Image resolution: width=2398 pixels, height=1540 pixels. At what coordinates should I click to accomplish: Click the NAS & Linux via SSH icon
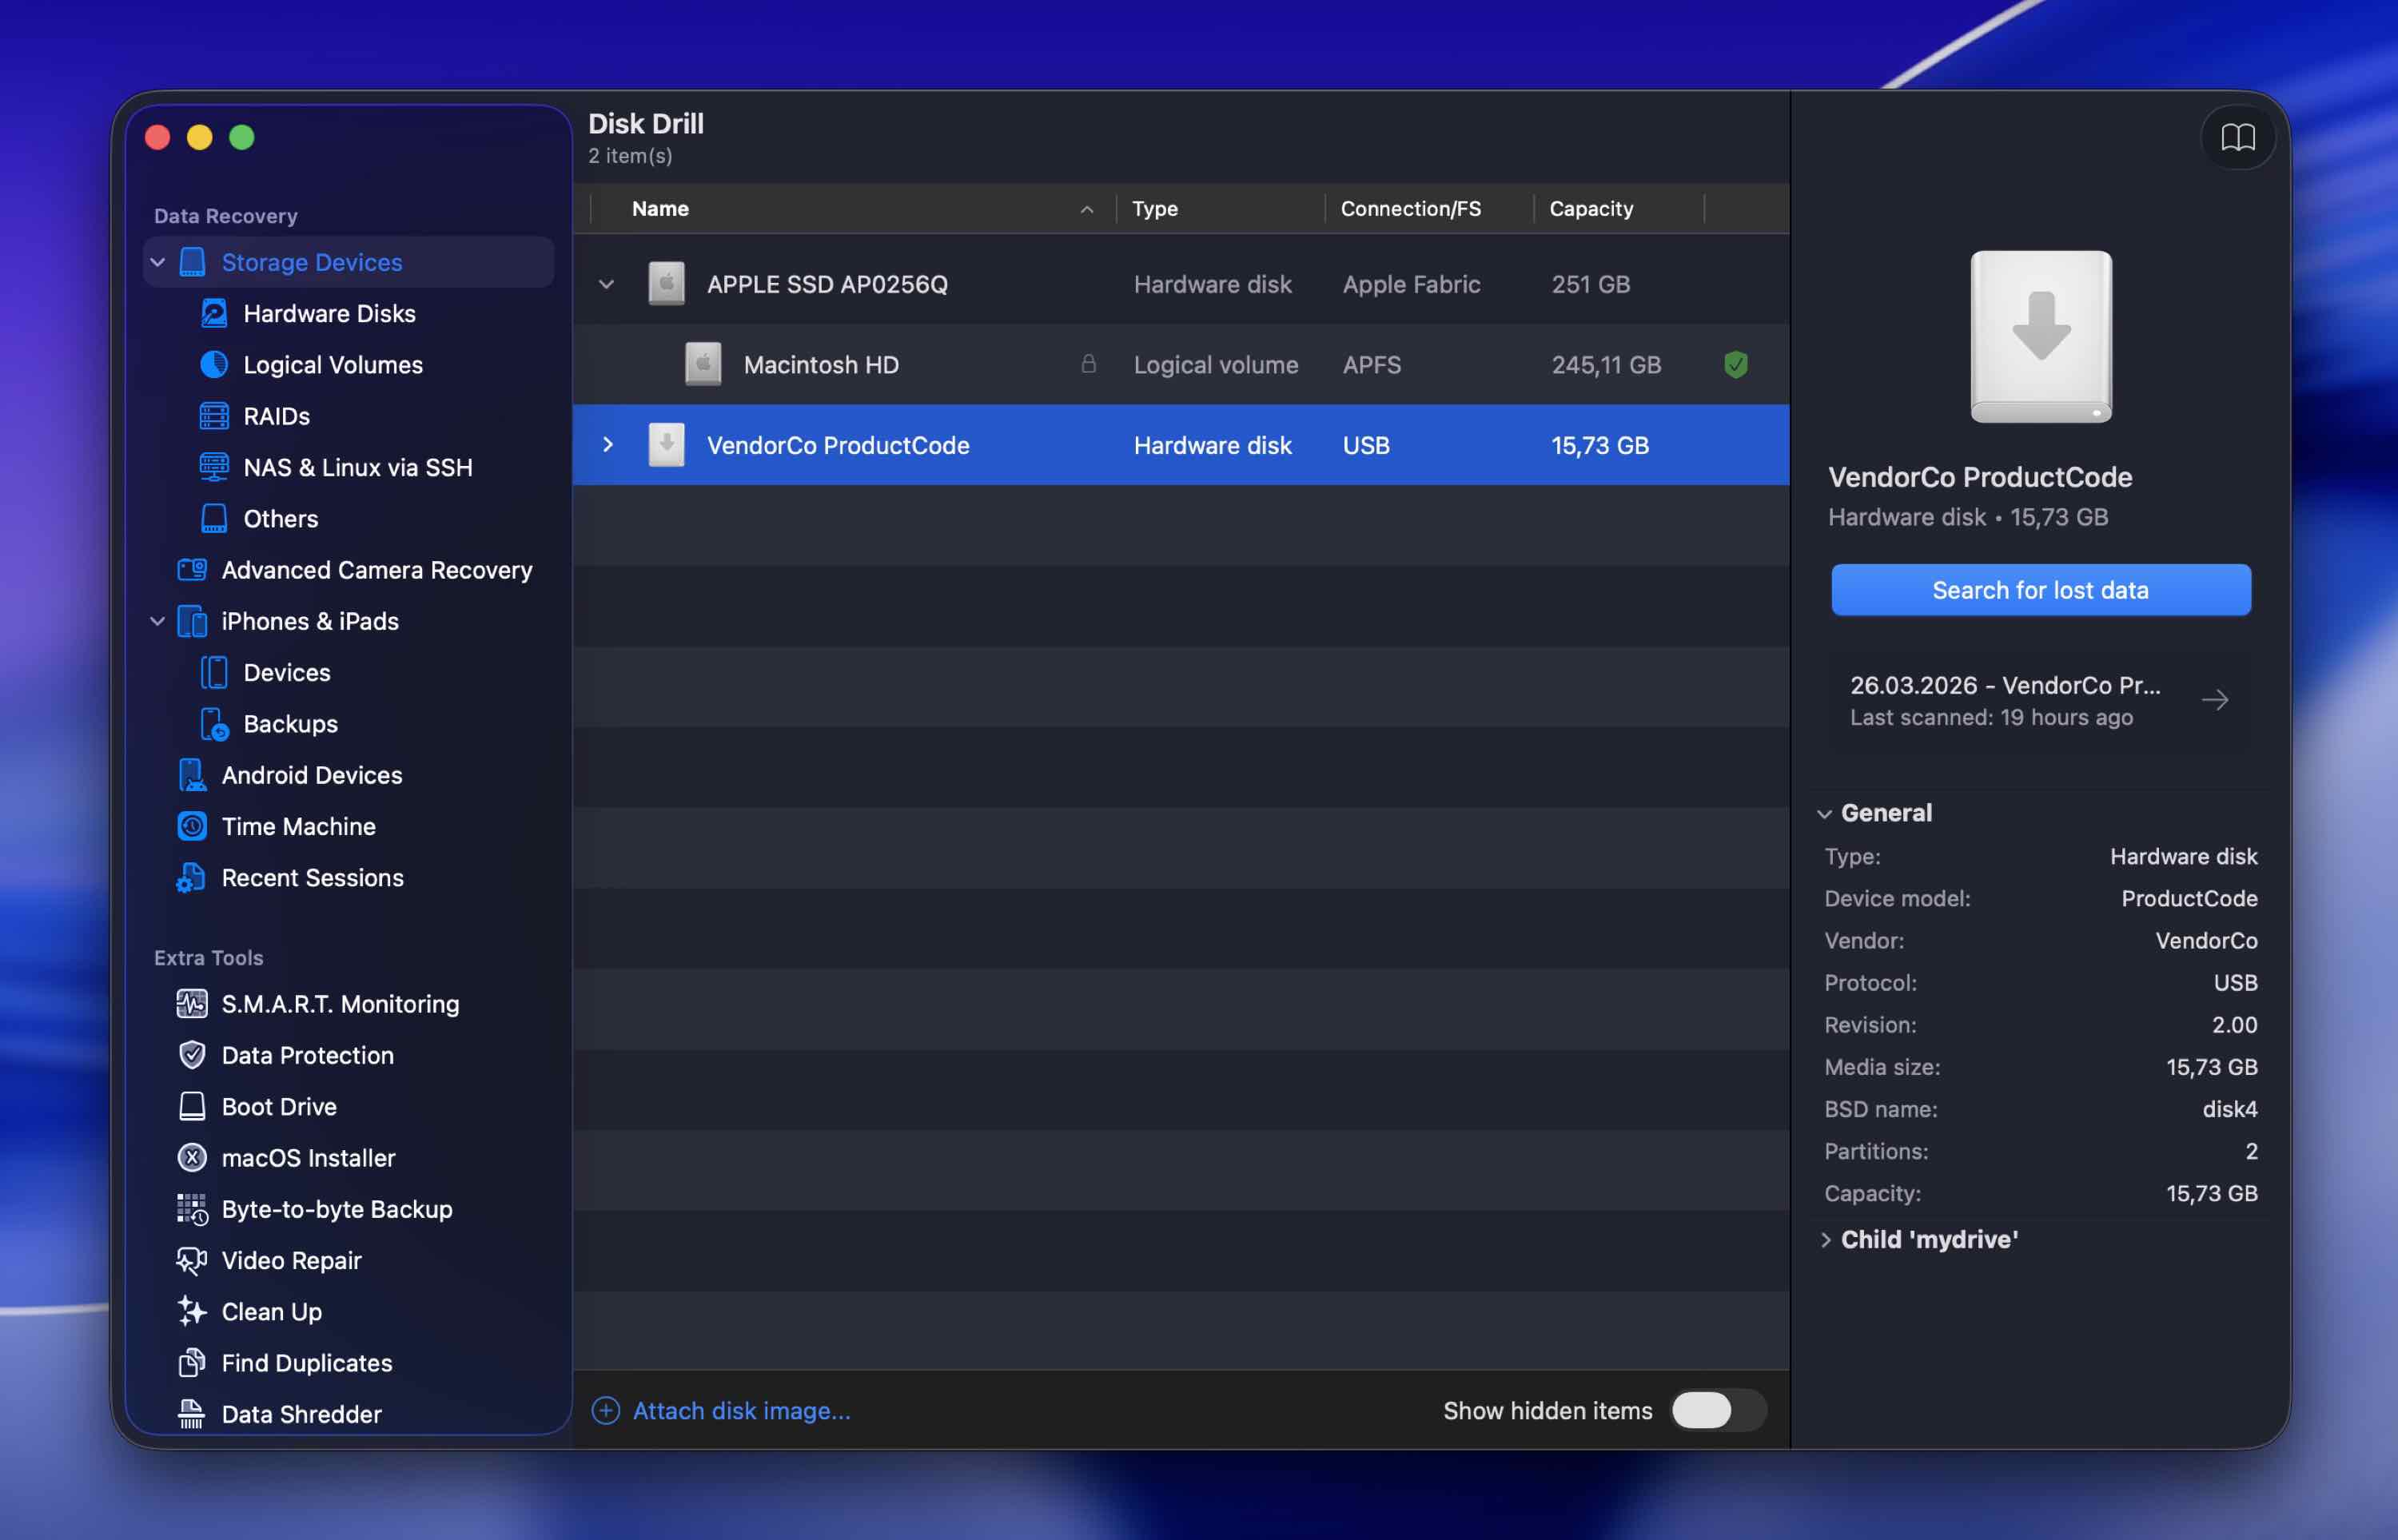click(214, 467)
